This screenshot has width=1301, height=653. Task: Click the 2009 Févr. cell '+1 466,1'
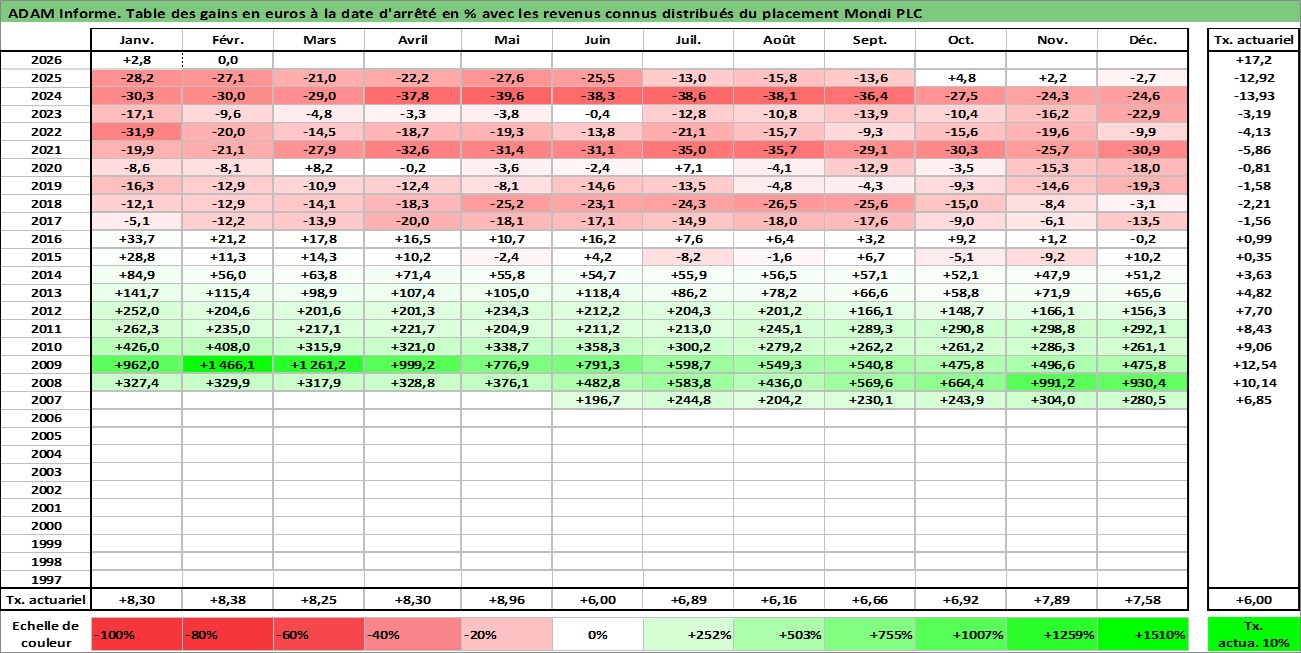point(227,365)
